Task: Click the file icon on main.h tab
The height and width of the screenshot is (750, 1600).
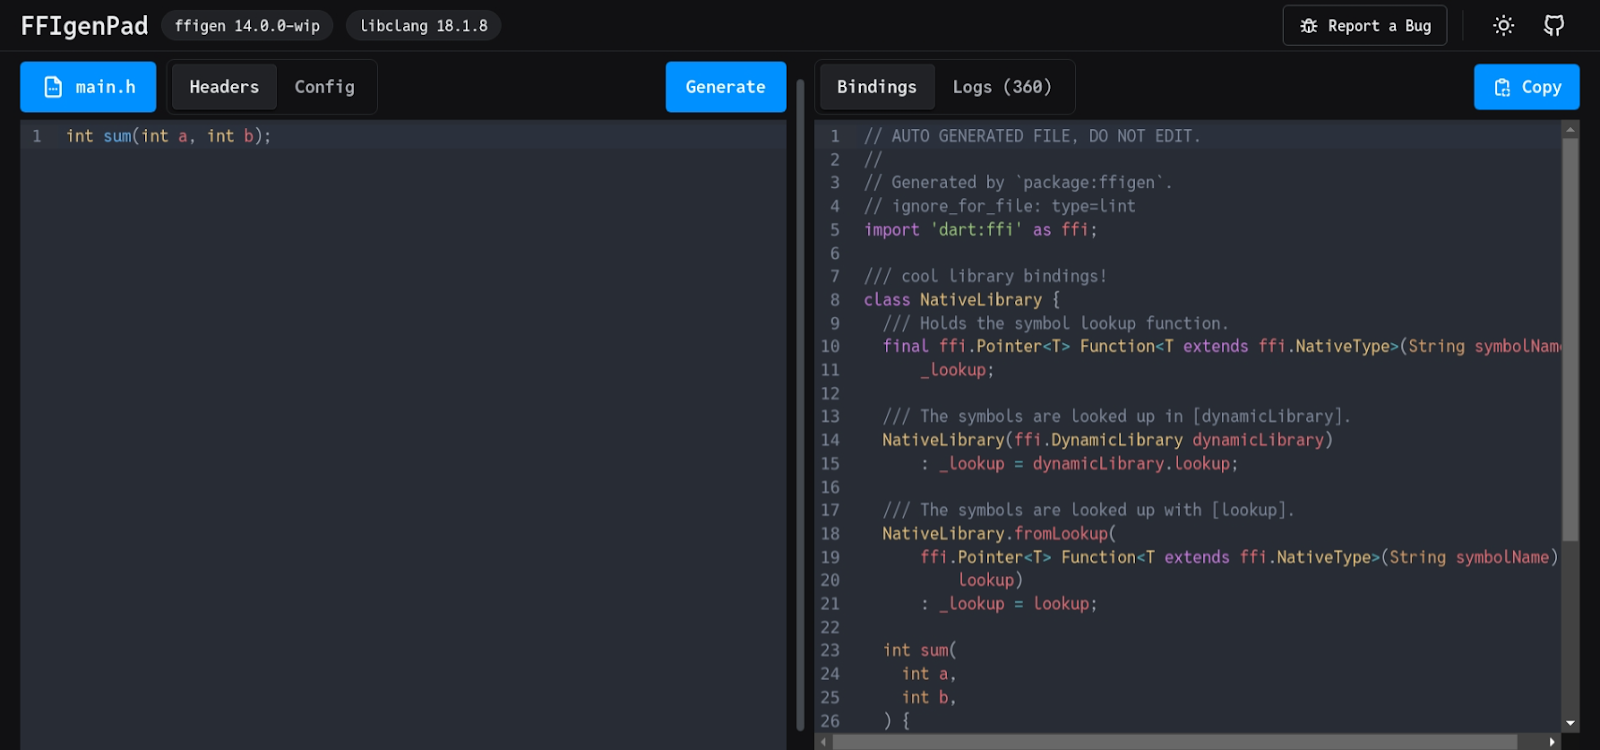Action: tap(53, 87)
